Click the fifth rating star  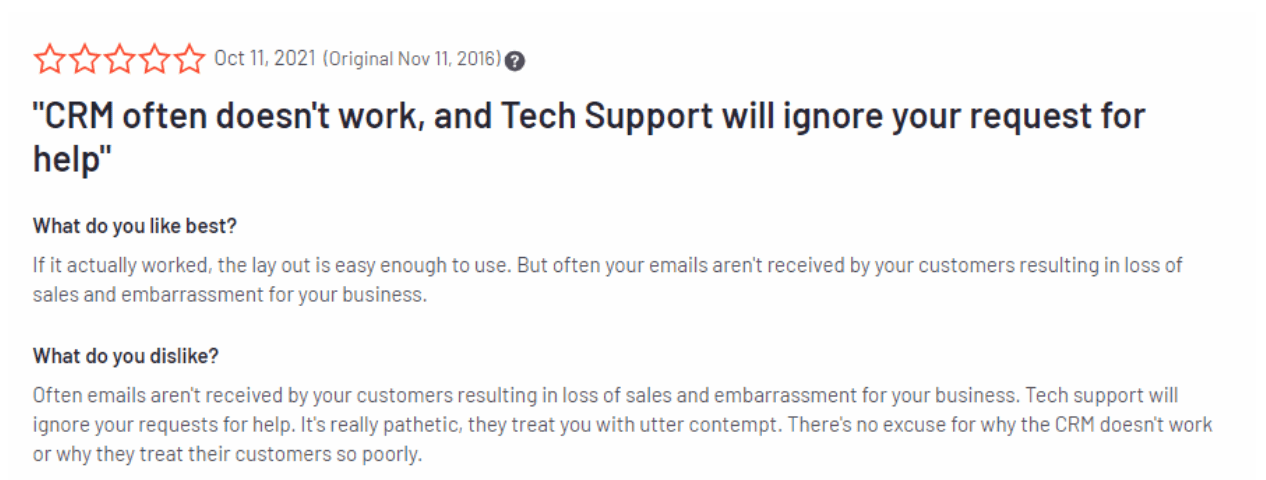(188, 60)
